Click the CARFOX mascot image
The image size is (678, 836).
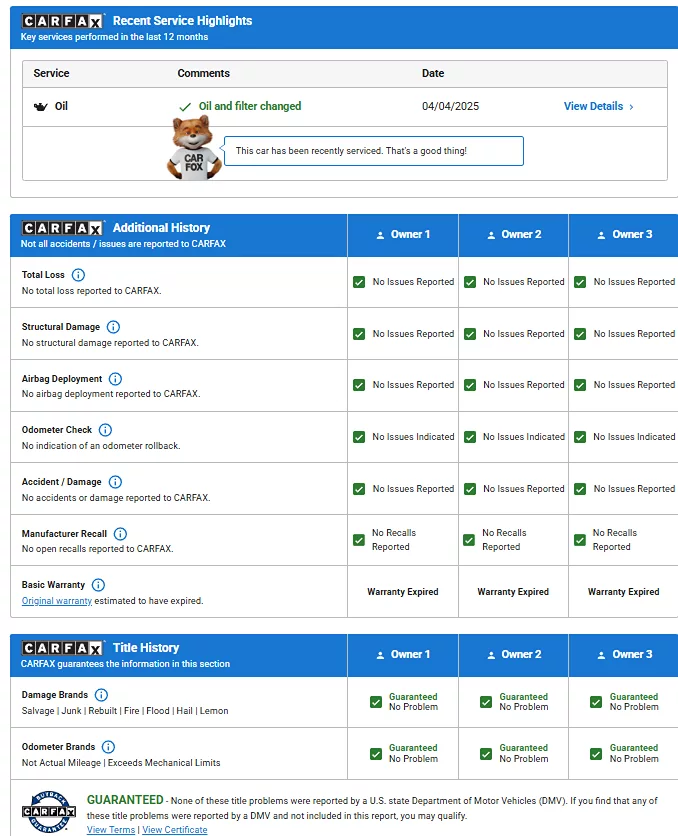pos(193,149)
